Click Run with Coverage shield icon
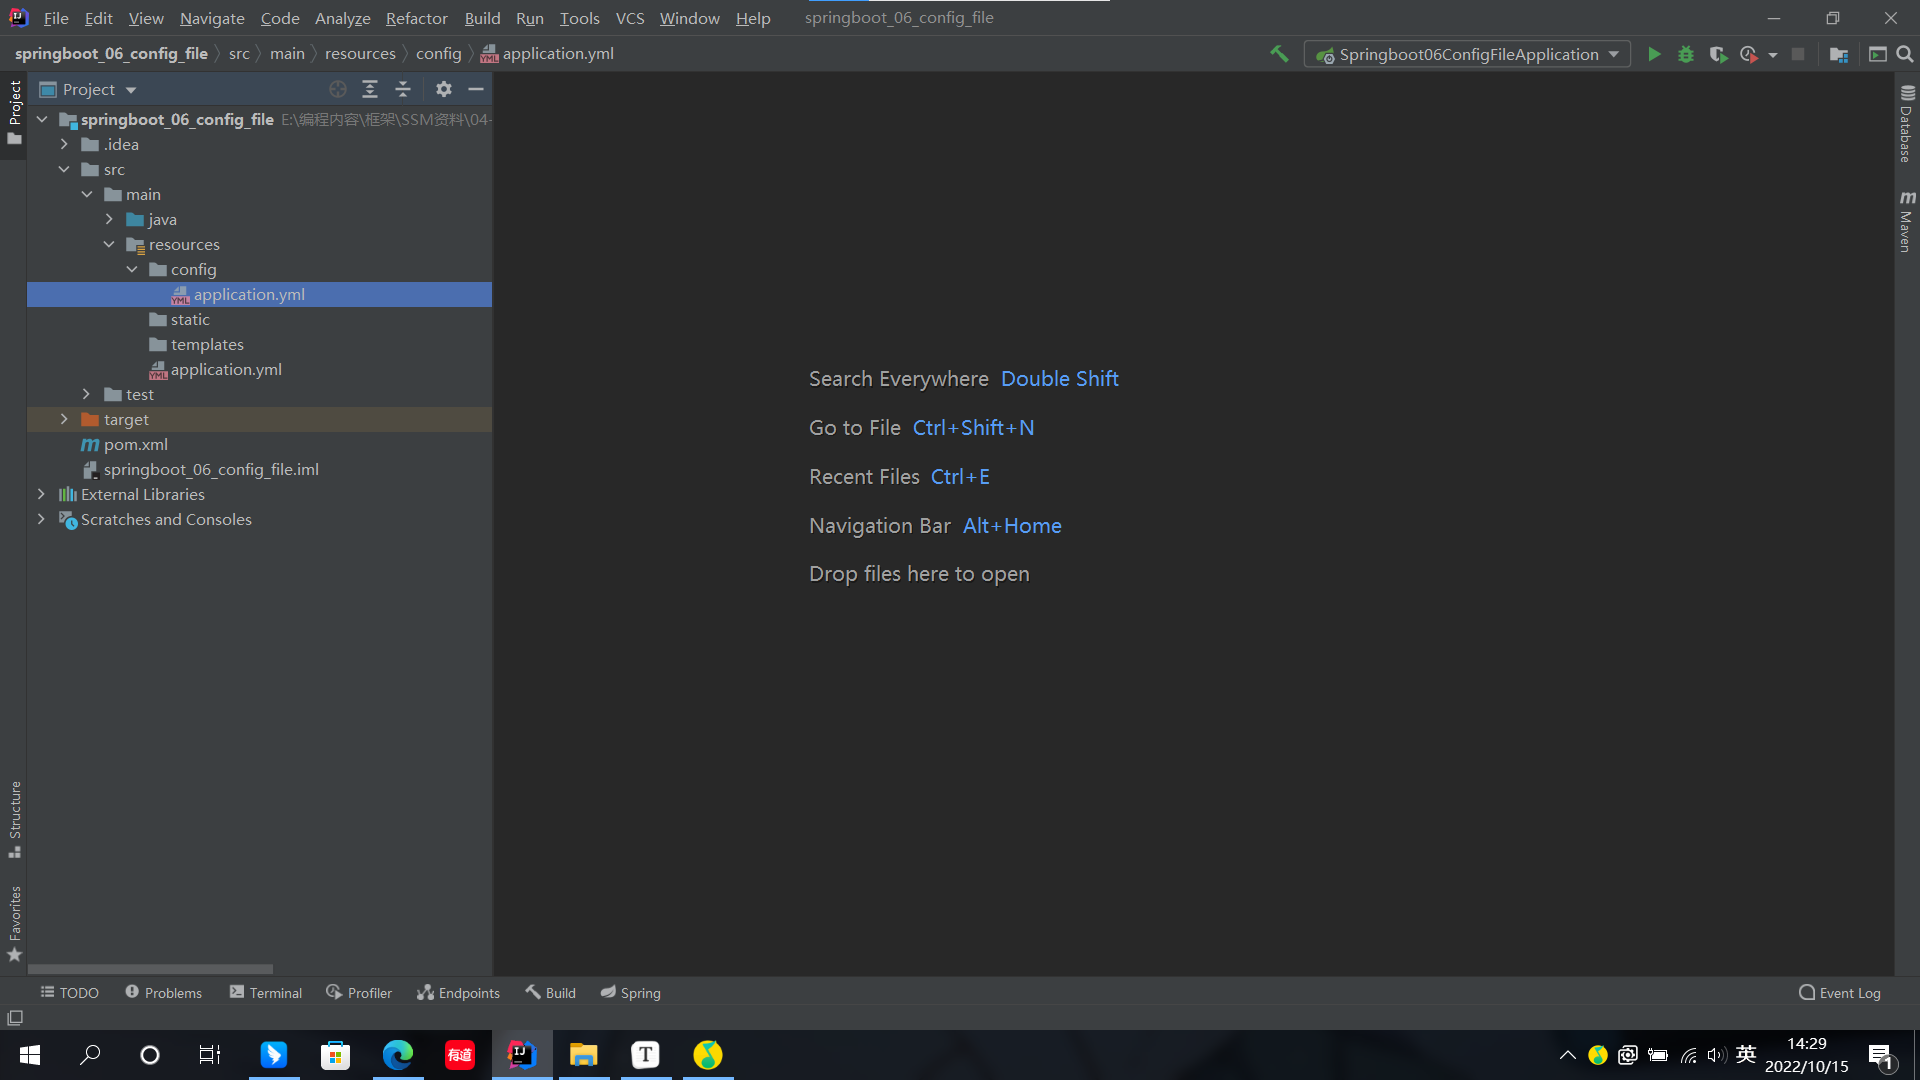Screen dimensions: 1920x1080 coord(1718,54)
